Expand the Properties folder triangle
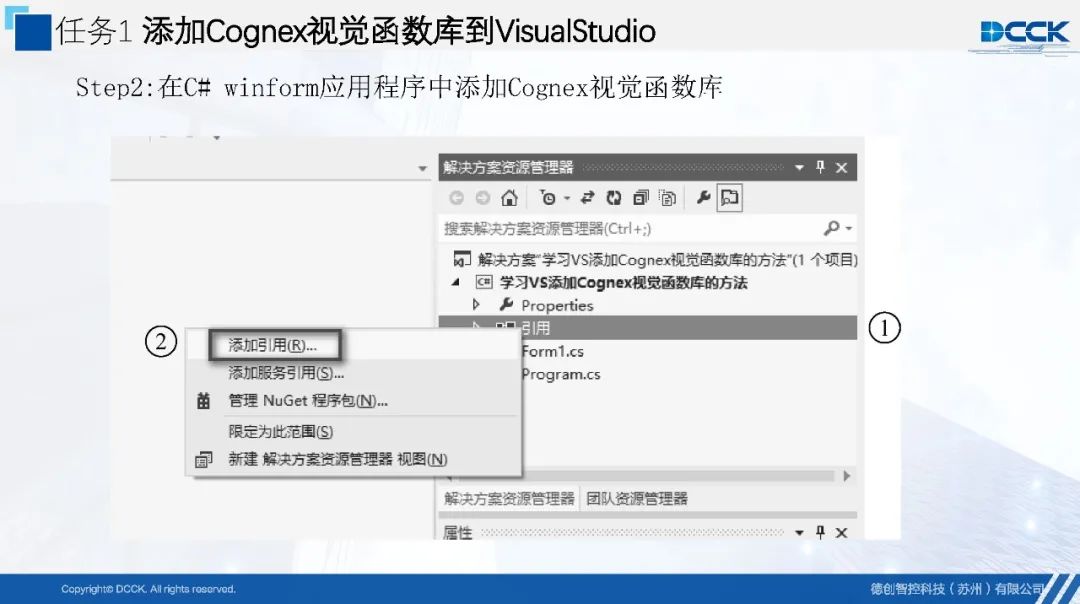 click(476, 304)
